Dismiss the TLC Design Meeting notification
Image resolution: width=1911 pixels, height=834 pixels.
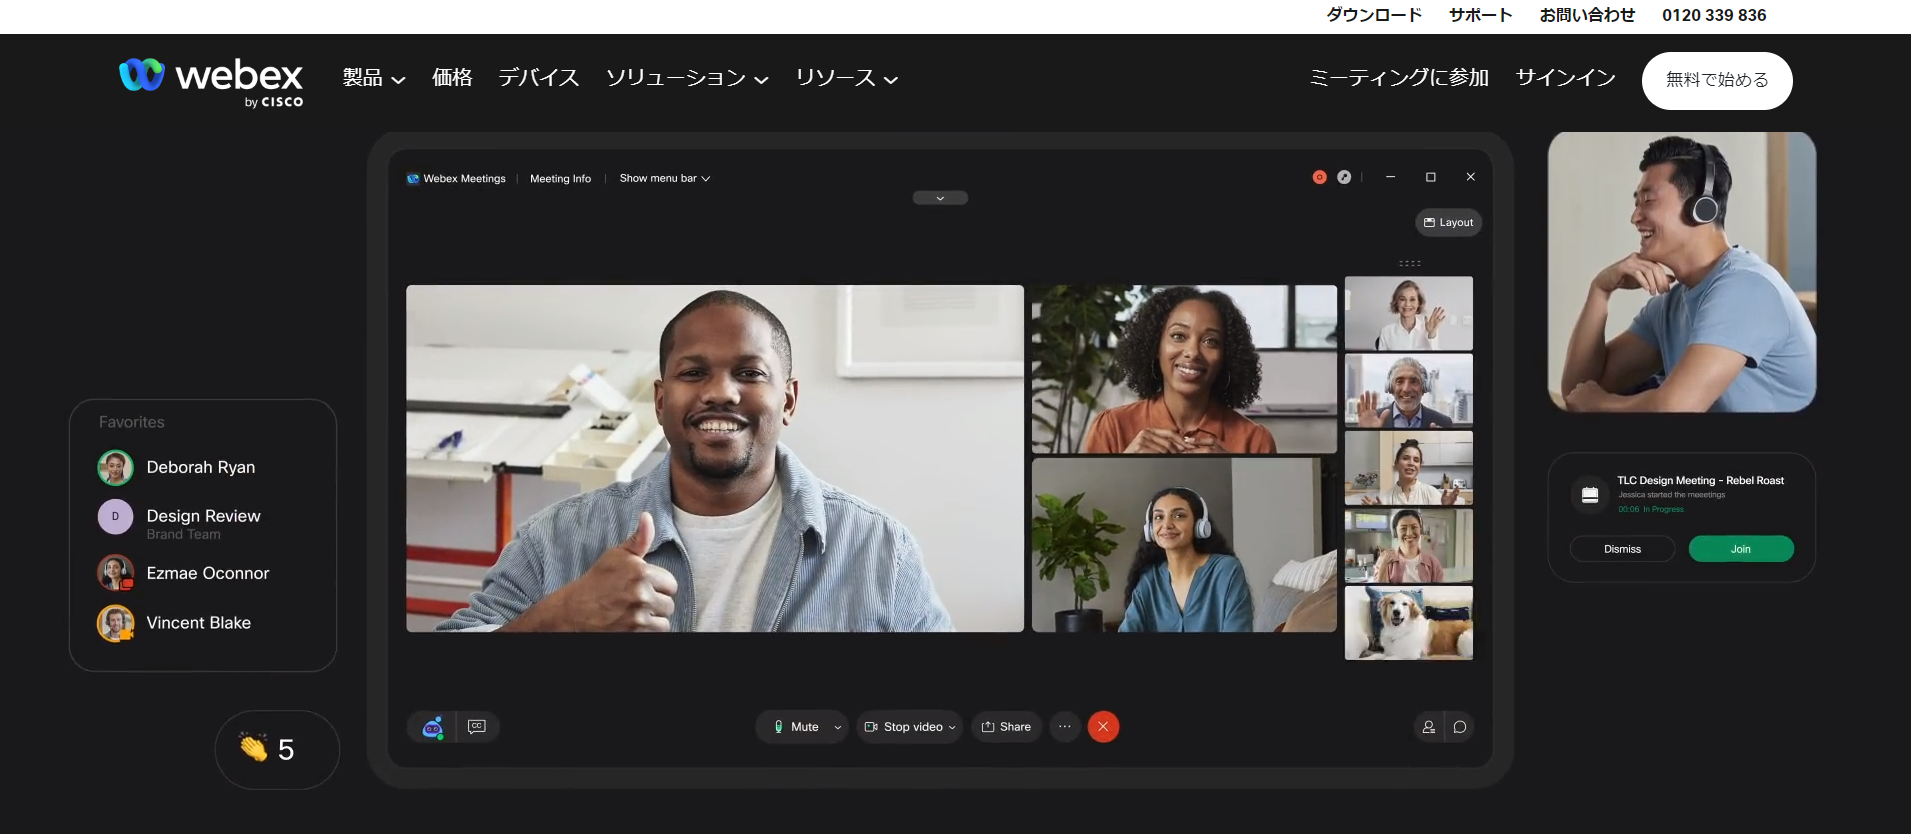coord(1622,549)
